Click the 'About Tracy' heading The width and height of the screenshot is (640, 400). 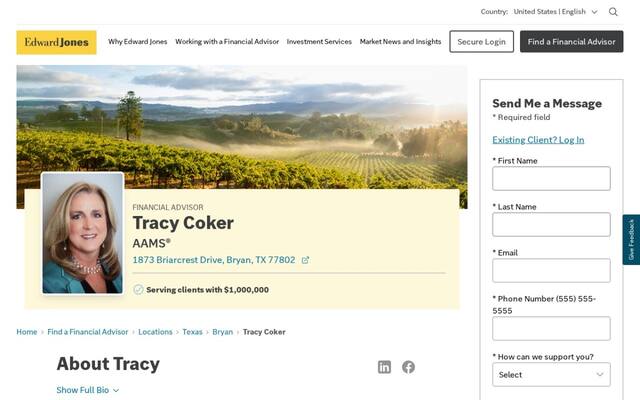point(108,364)
